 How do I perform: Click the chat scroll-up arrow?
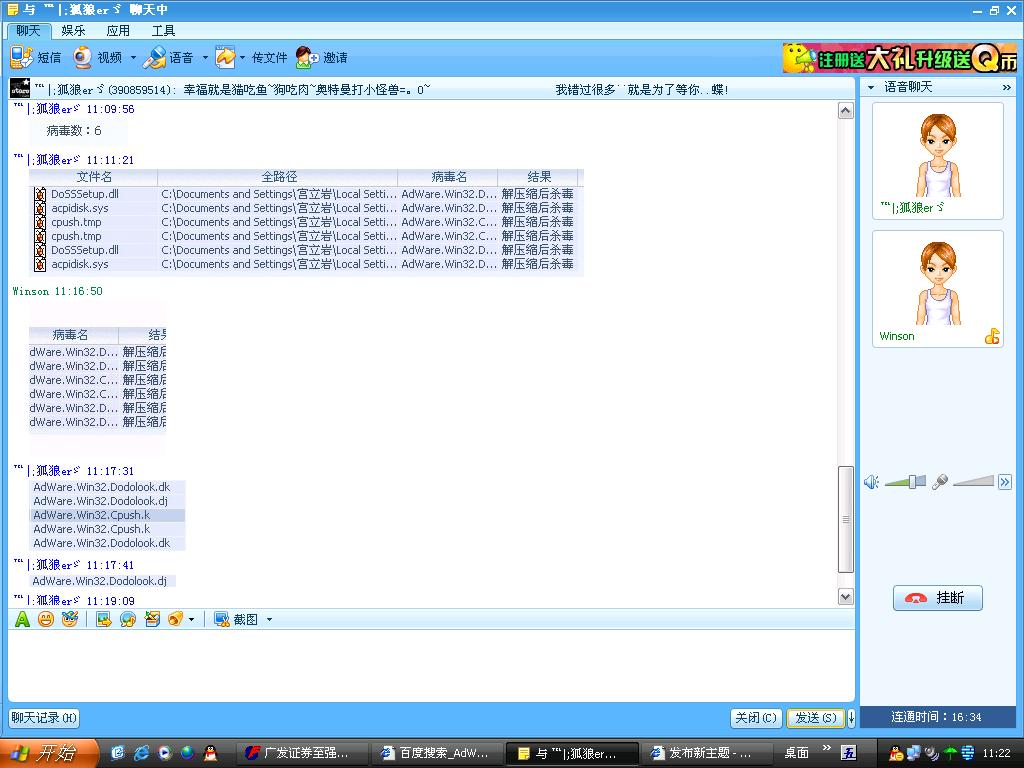[846, 111]
